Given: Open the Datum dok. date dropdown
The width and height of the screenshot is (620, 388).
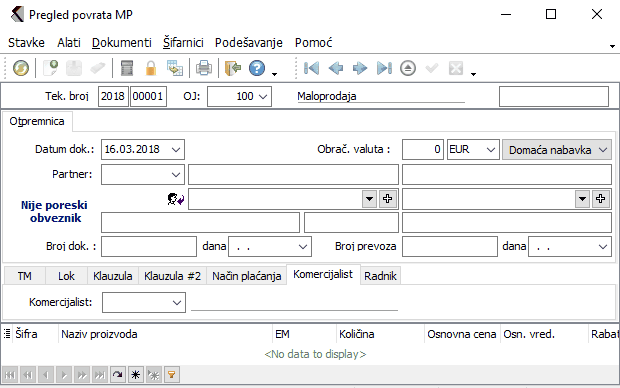Looking at the screenshot, I should tap(176, 150).
